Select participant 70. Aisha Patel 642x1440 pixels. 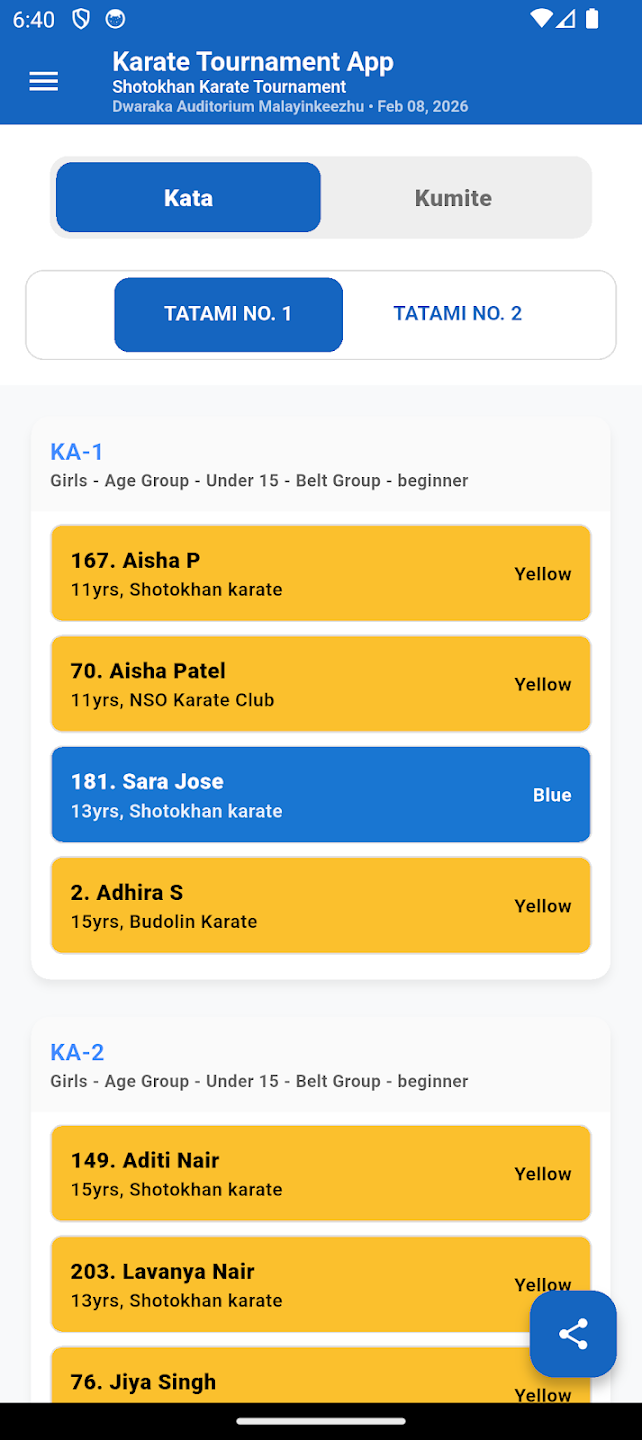pos(320,683)
